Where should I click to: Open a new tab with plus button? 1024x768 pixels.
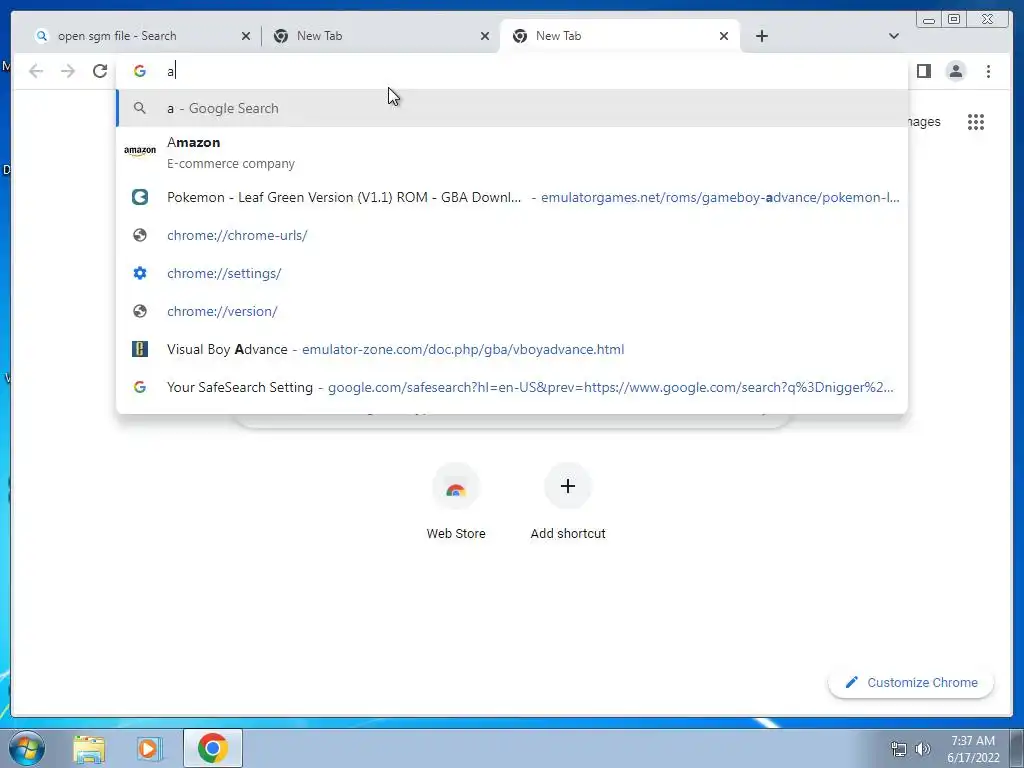click(x=761, y=36)
